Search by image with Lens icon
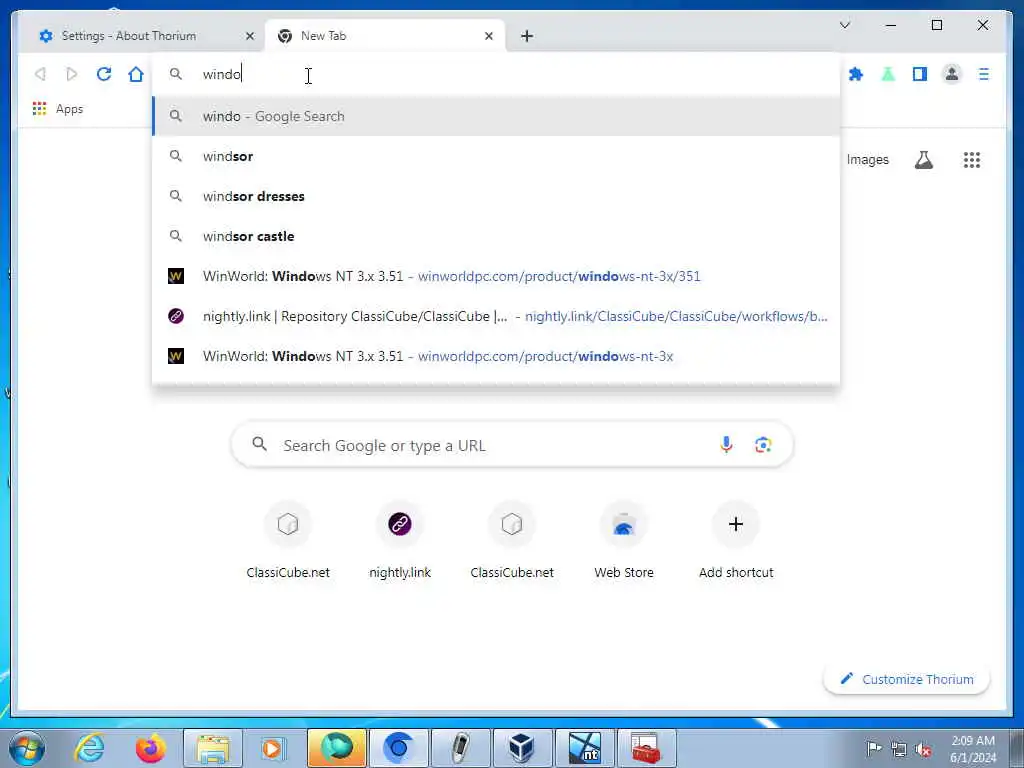 click(x=763, y=445)
